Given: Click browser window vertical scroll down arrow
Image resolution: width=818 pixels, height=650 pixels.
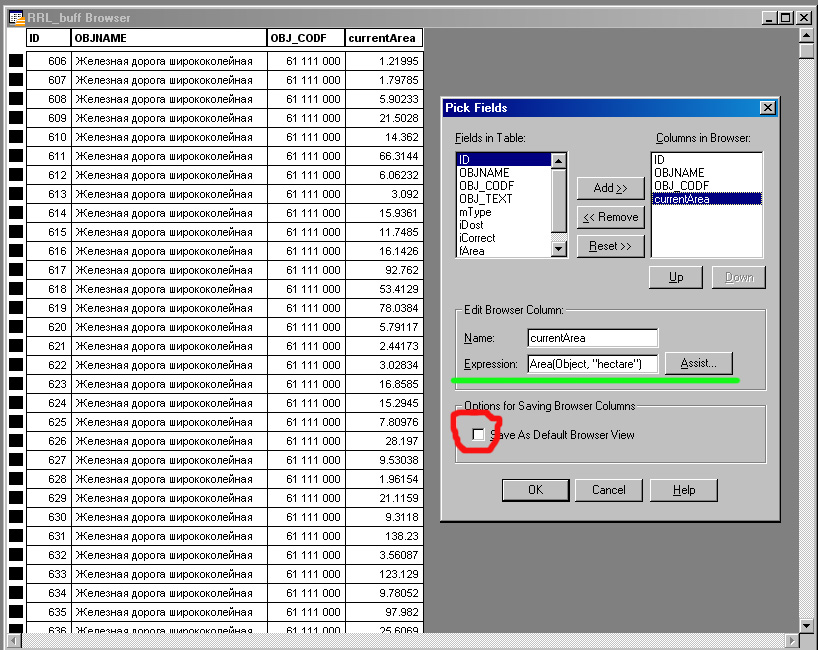Looking at the screenshot, I should coord(806,625).
